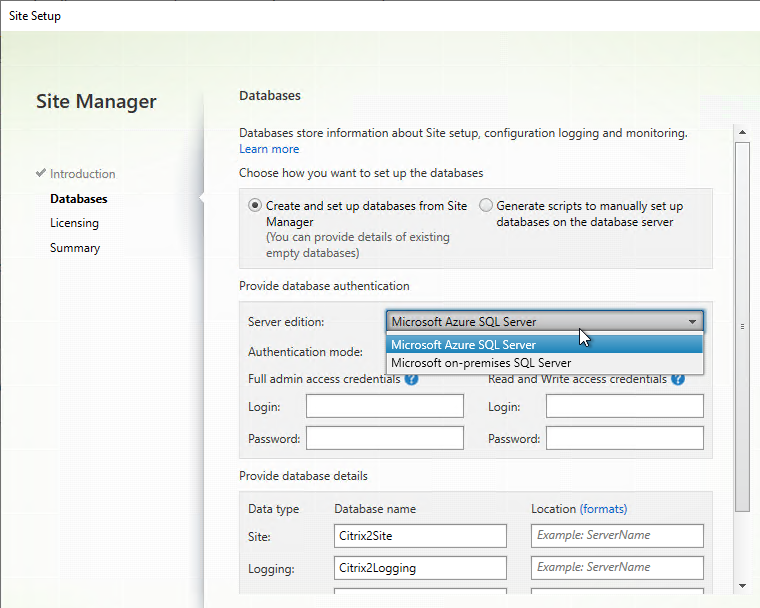Open the Location formats link
Image resolution: width=760 pixels, height=608 pixels.
[603, 509]
